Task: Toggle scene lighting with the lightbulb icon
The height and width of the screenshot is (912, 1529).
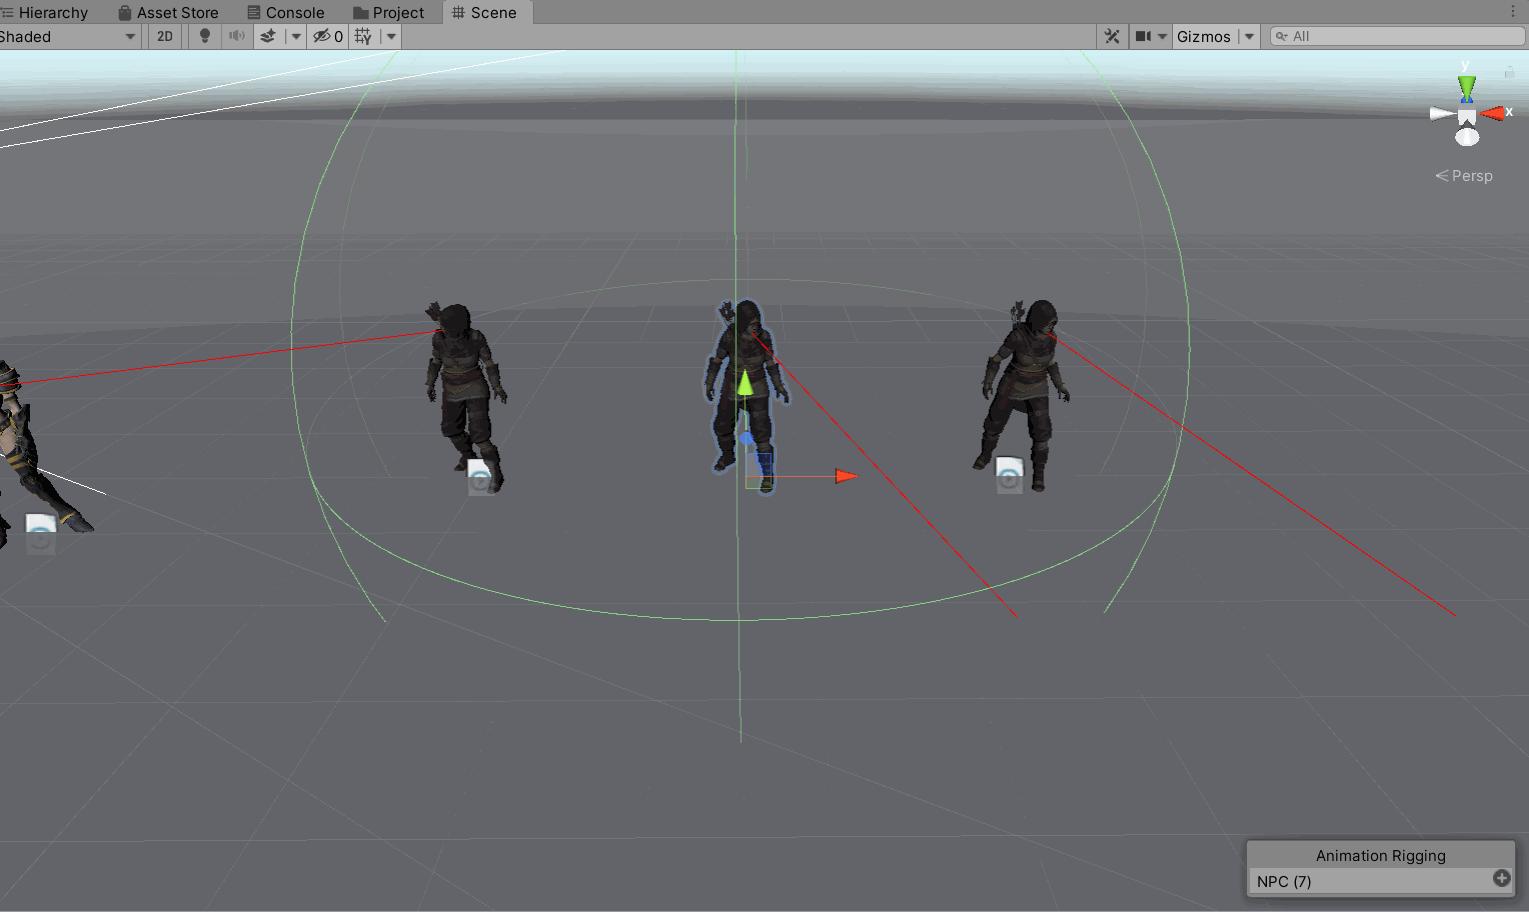Action: pyautogui.click(x=205, y=36)
